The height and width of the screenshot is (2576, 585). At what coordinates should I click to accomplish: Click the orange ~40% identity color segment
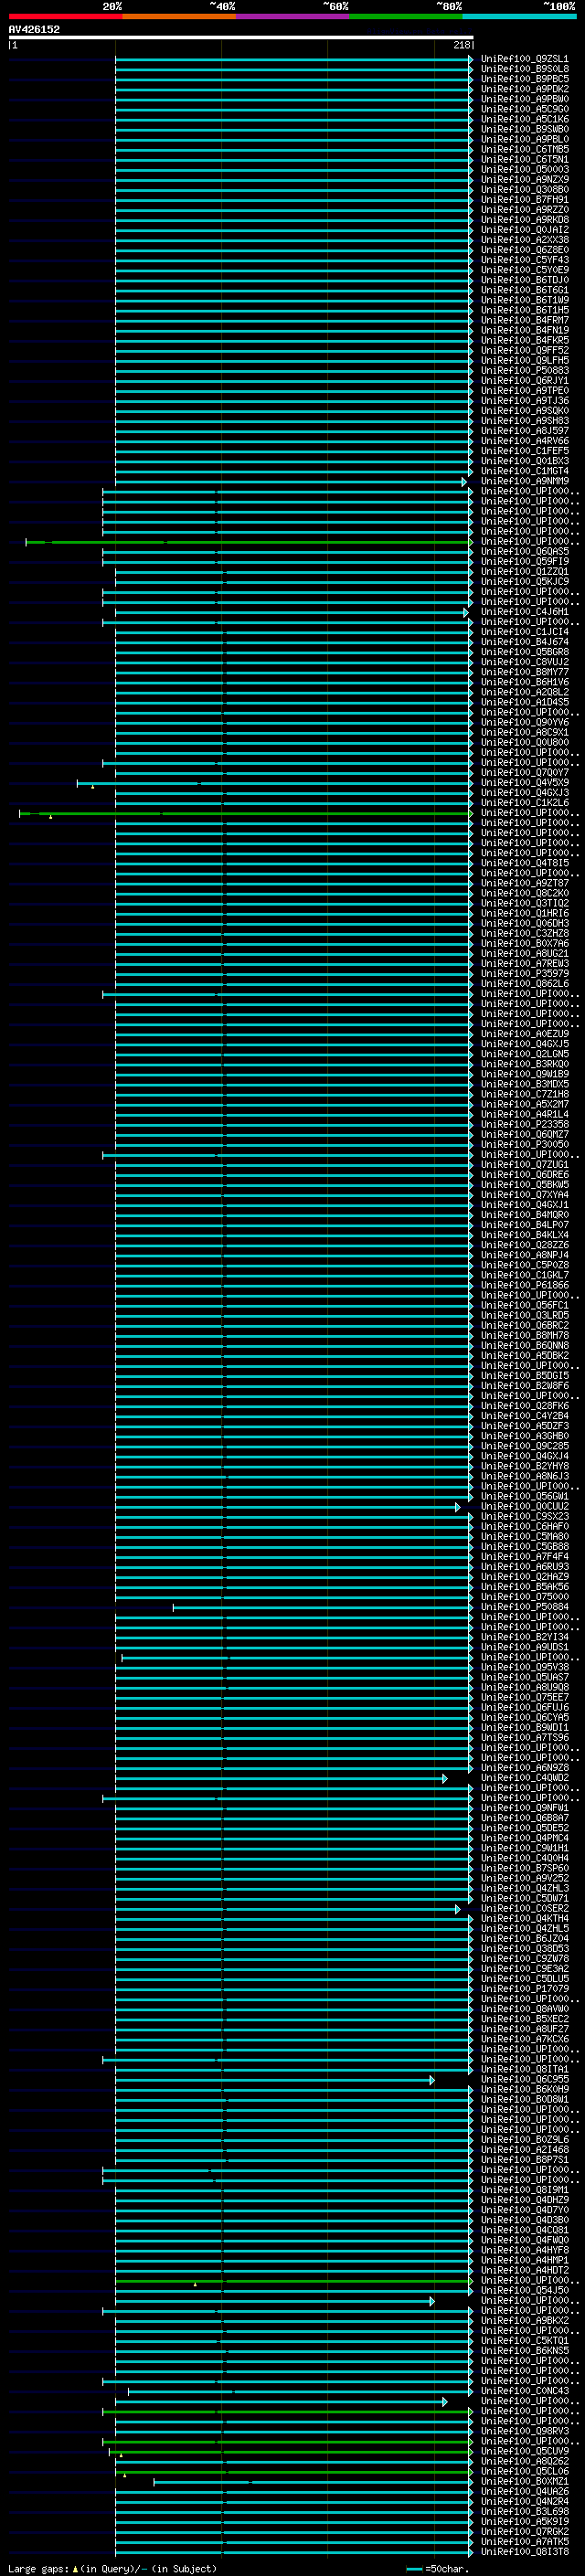pos(179,16)
